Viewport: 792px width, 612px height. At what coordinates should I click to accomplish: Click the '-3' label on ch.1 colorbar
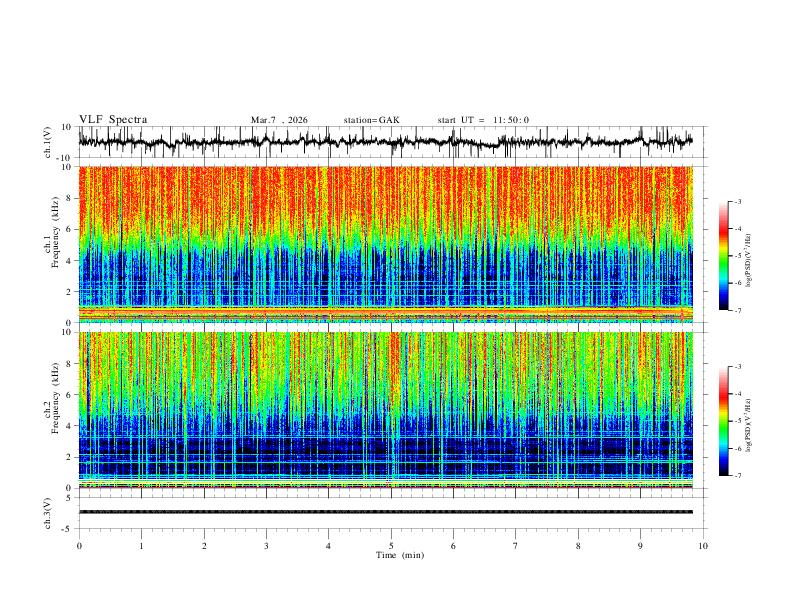click(x=738, y=201)
